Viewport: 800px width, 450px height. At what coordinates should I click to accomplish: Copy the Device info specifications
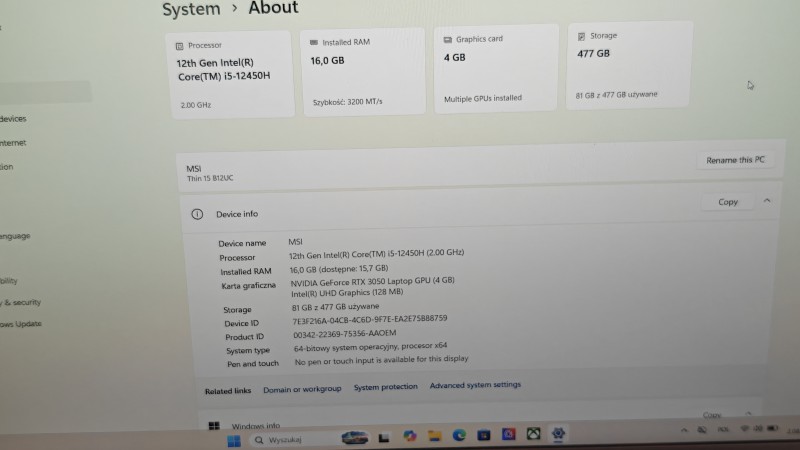click(728, 202)
